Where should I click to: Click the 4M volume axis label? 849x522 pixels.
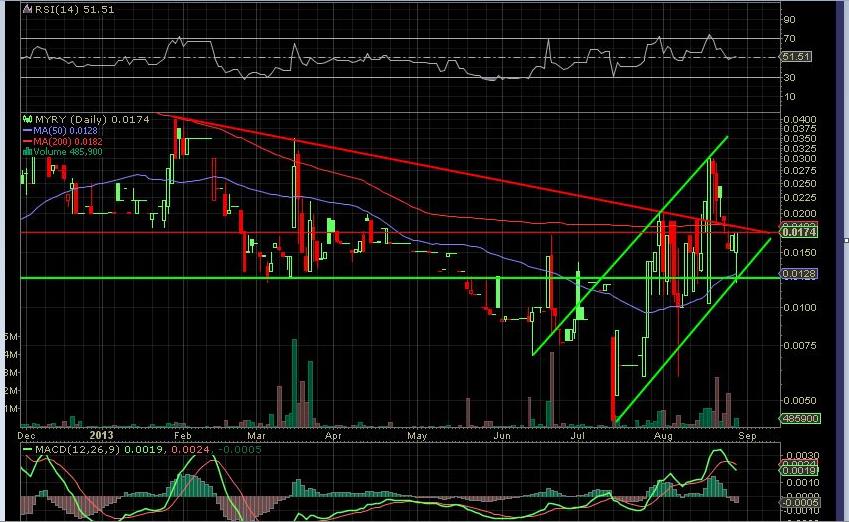11,355
